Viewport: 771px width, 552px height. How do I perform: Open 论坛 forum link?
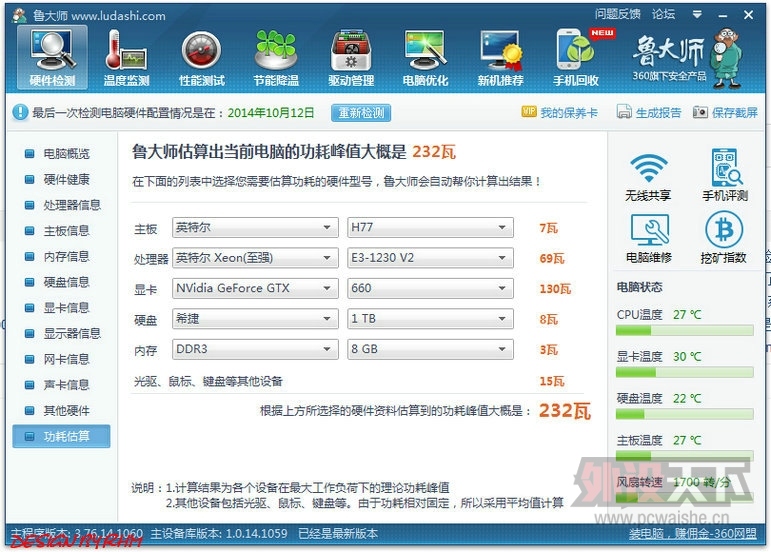[x=663, y=14]
